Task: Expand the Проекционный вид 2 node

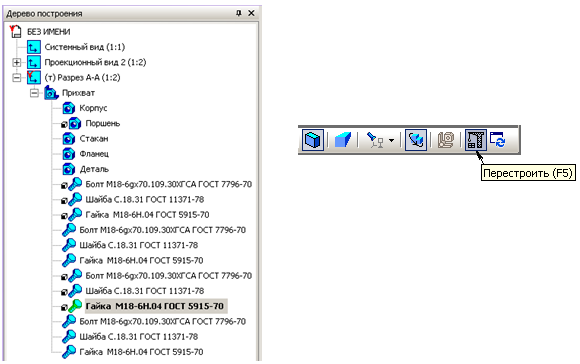Action: [16, 62]
